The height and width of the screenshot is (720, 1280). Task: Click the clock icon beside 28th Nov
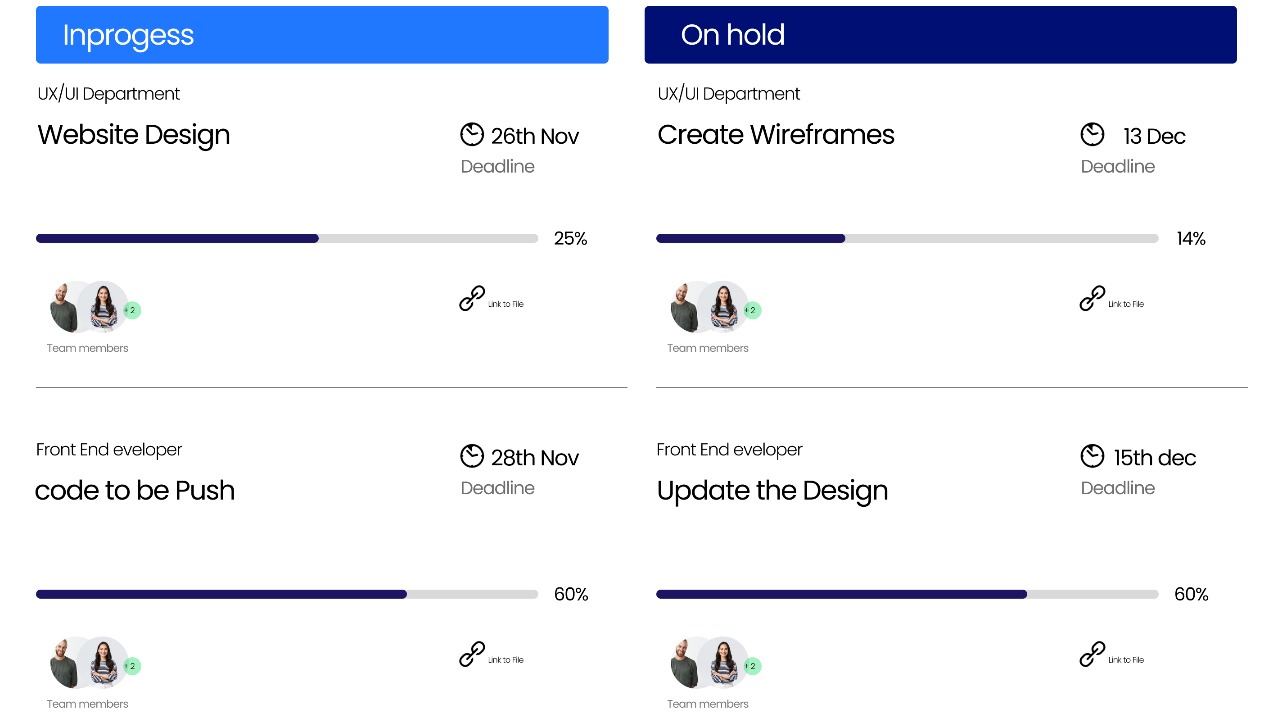click(x=472, y=456)
